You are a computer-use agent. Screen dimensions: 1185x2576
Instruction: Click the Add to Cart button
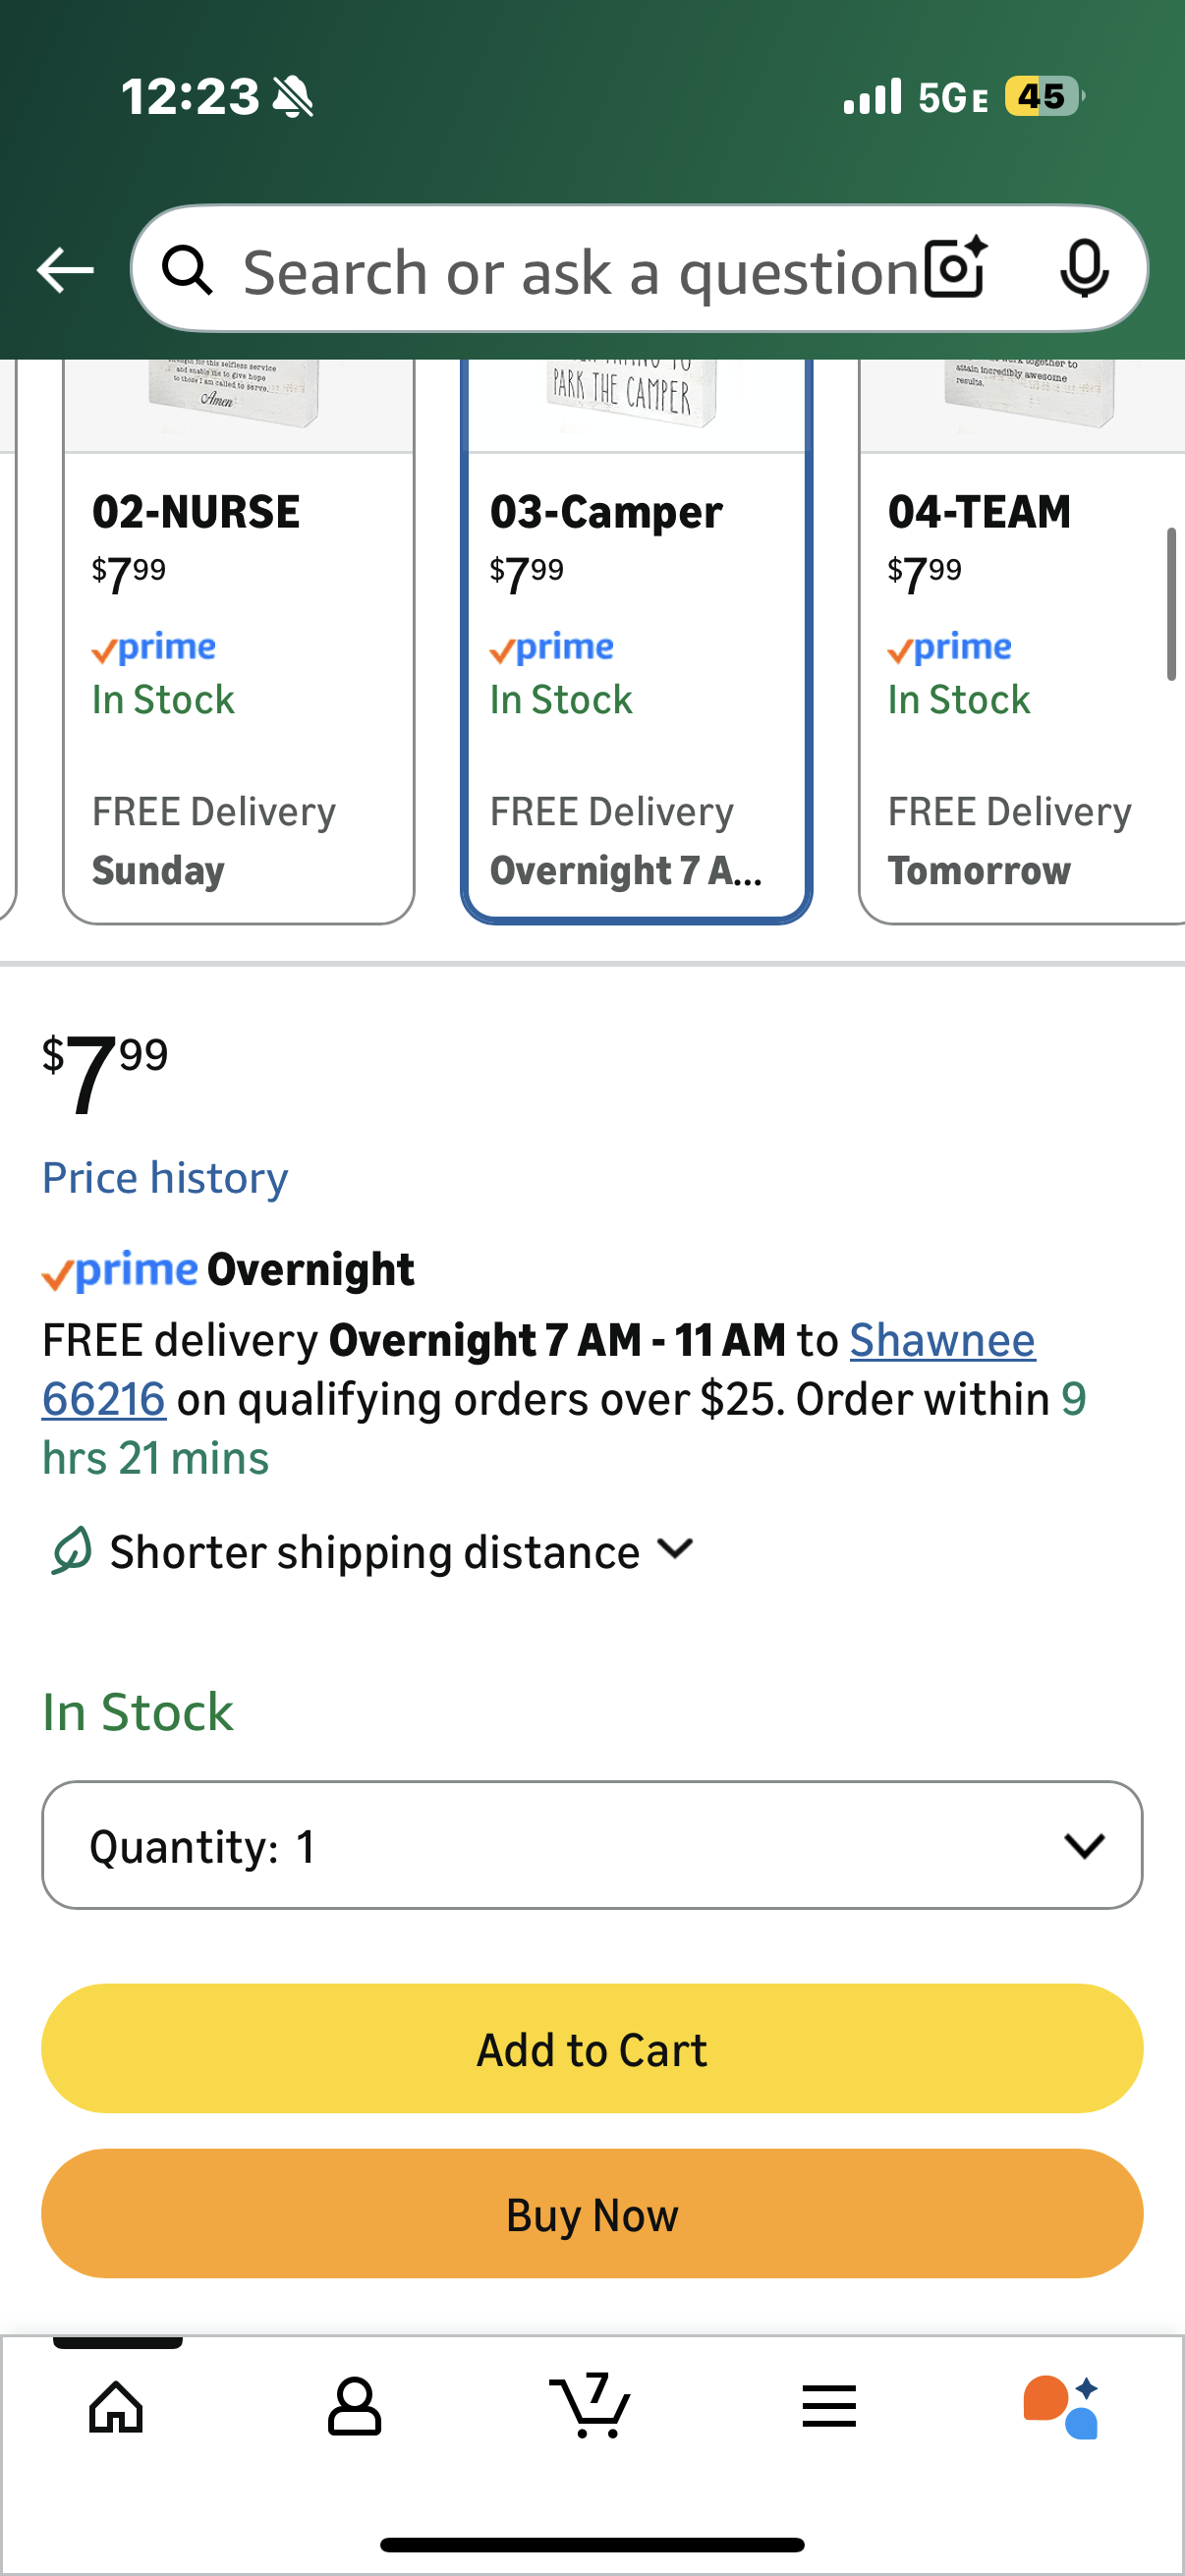(592, 2049)
